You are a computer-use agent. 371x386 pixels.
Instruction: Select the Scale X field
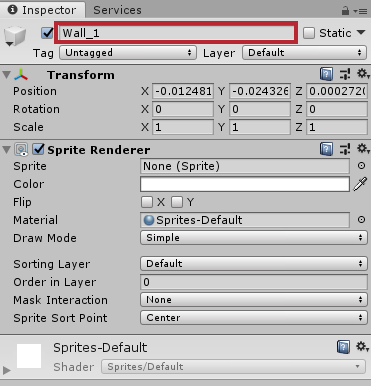coord(183,127)
